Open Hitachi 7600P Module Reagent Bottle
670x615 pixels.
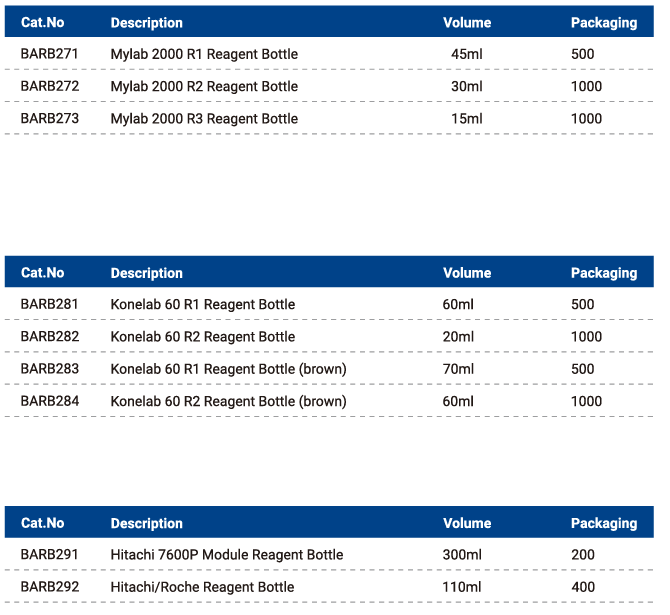point(226,555)
